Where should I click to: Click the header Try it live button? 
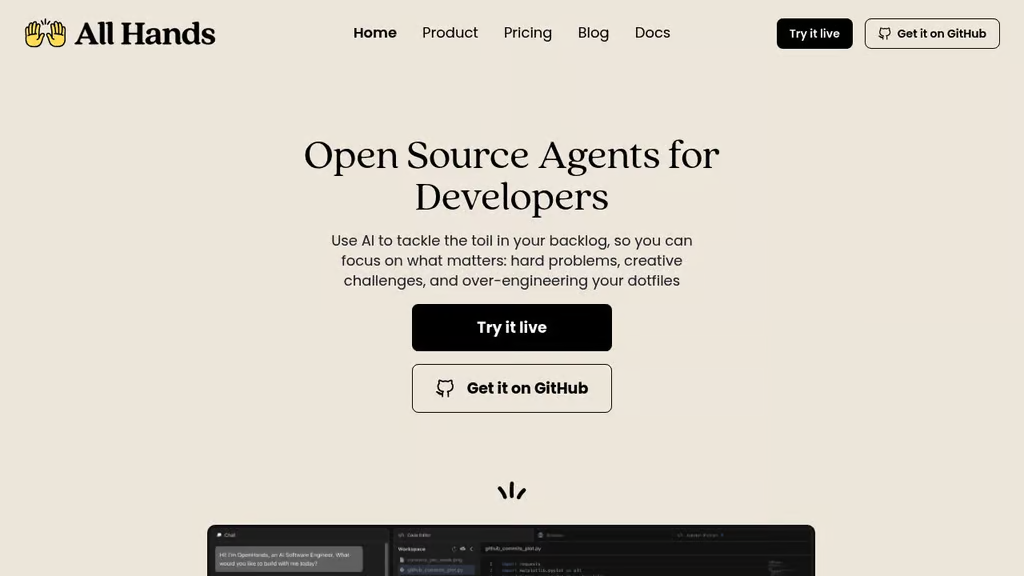tap(814, 33)
